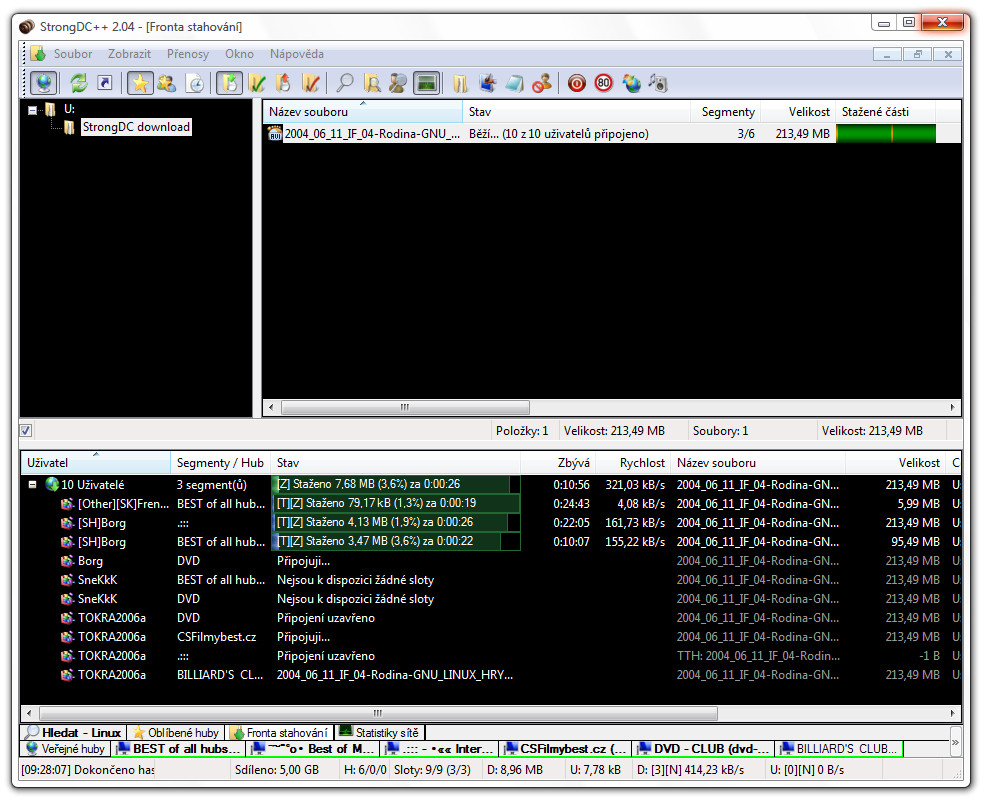Open Favorite Hubs star icon in toolbar

coord(140,83)
